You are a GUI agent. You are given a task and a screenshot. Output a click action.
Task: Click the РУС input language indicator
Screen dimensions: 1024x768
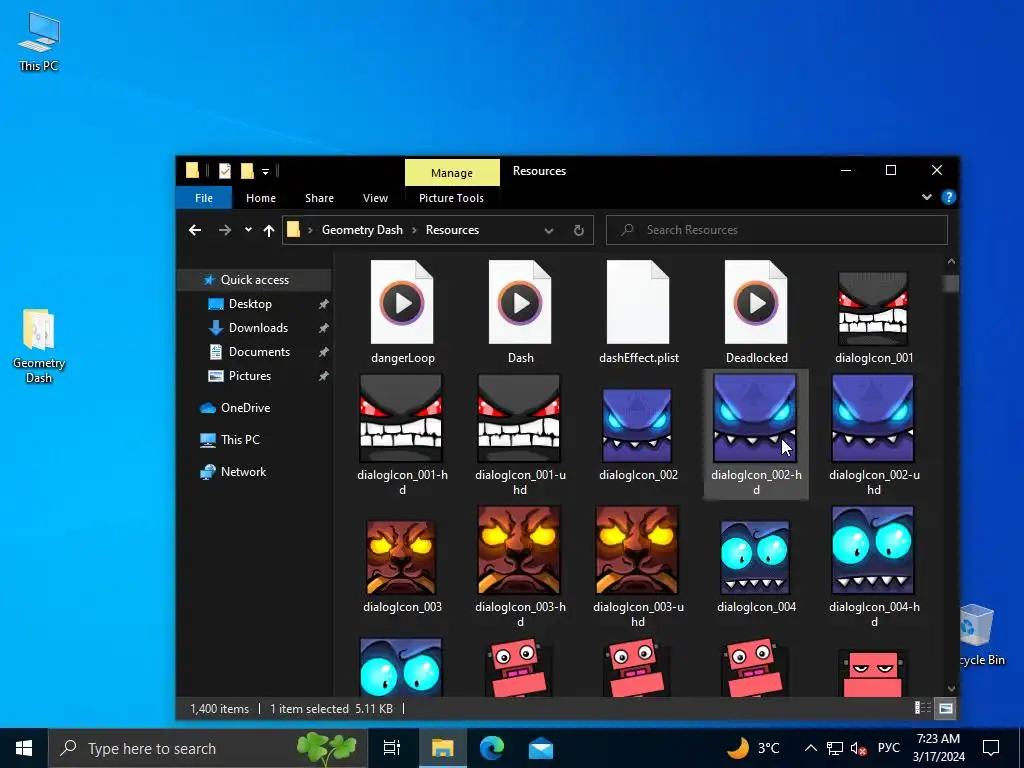[x=889, y=748]
